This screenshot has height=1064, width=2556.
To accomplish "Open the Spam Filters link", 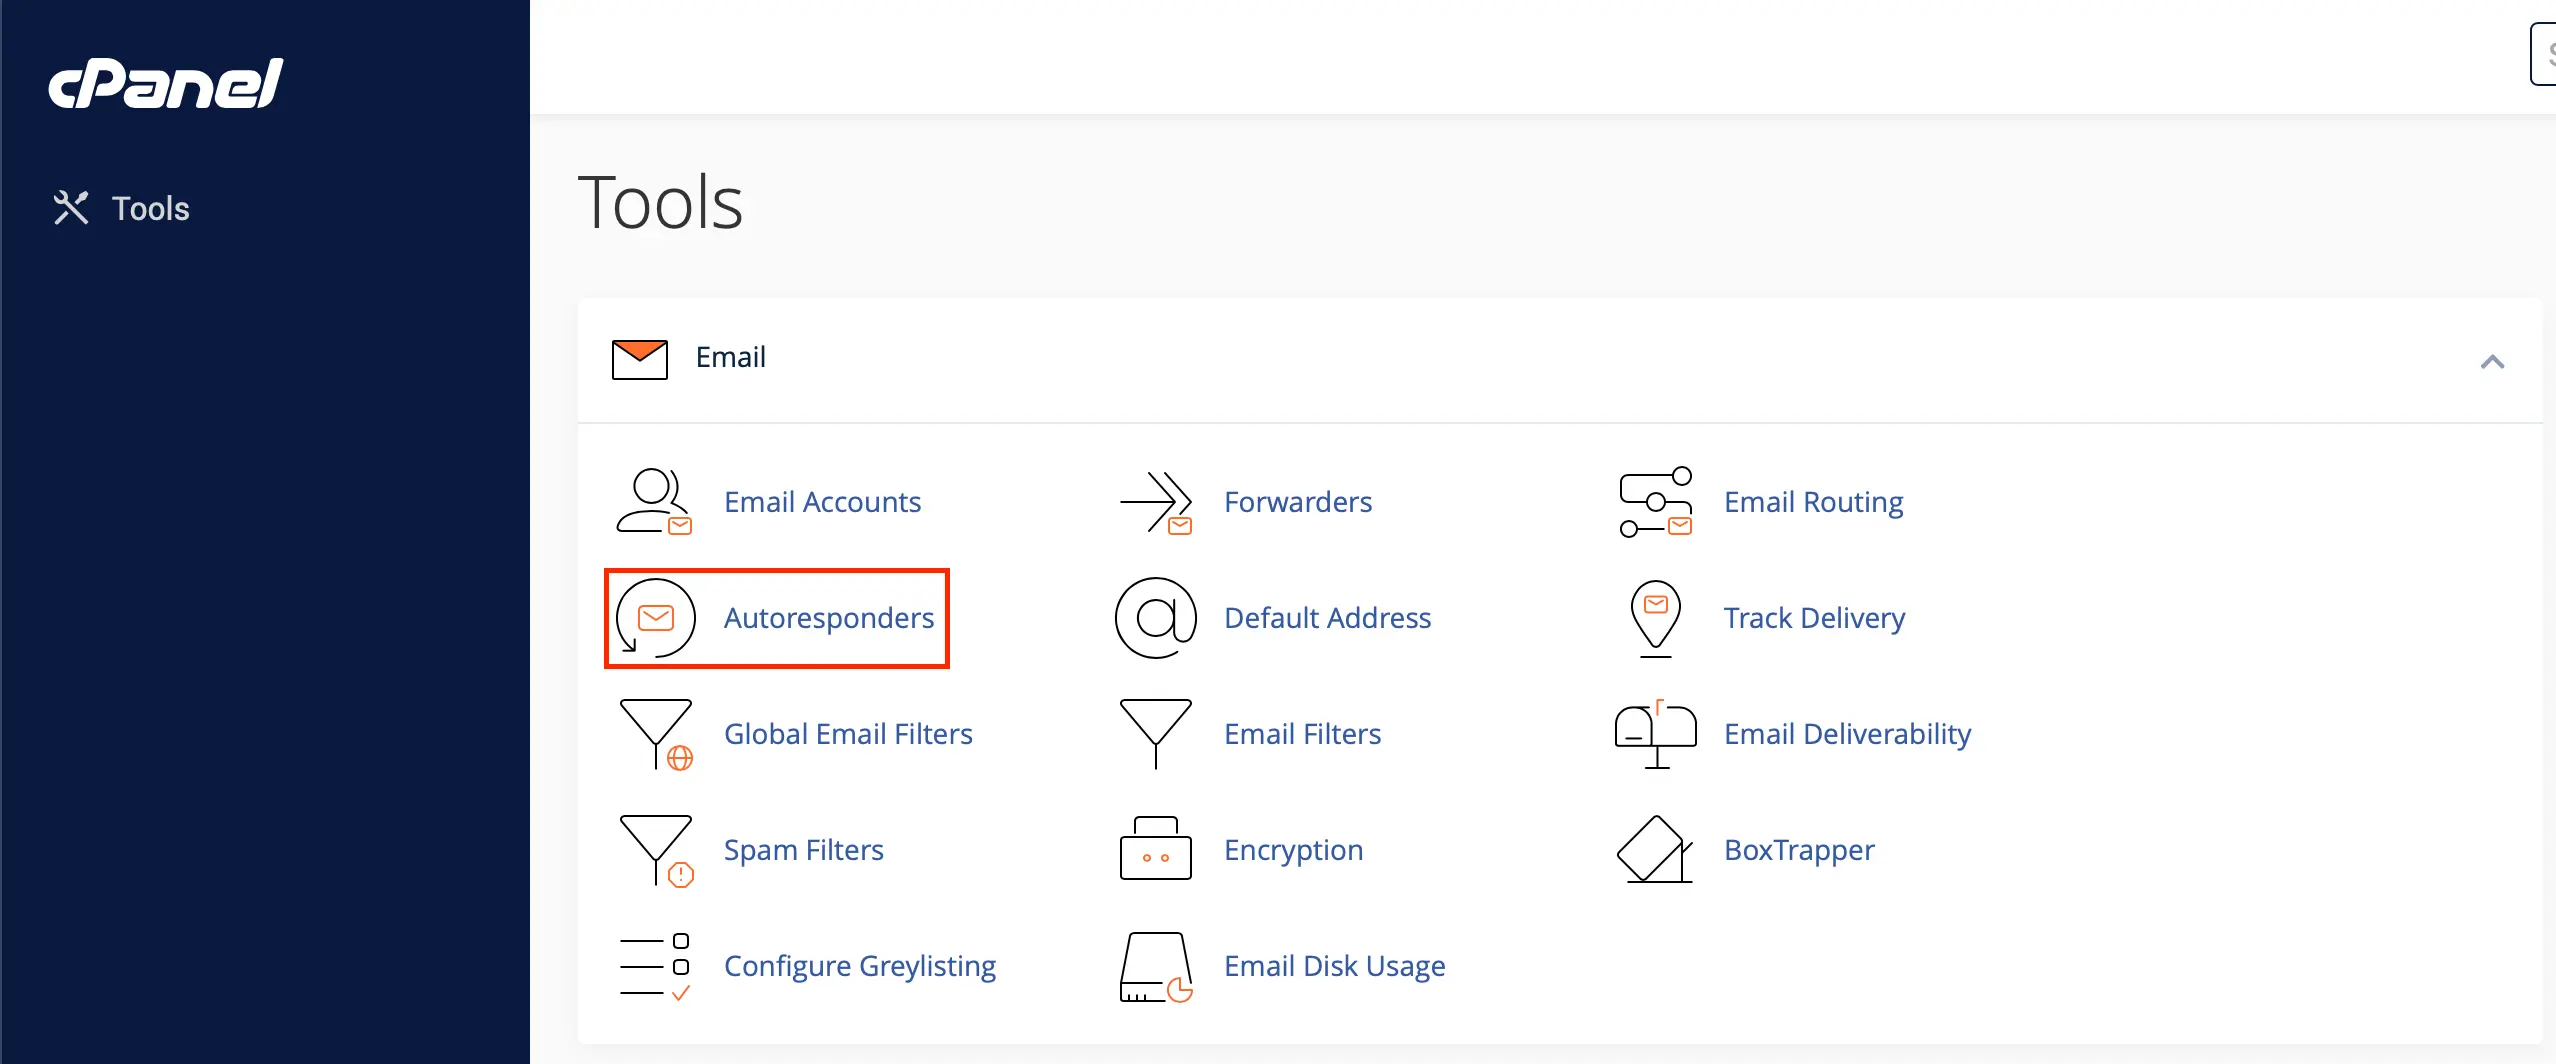I will tap(804, 850).
